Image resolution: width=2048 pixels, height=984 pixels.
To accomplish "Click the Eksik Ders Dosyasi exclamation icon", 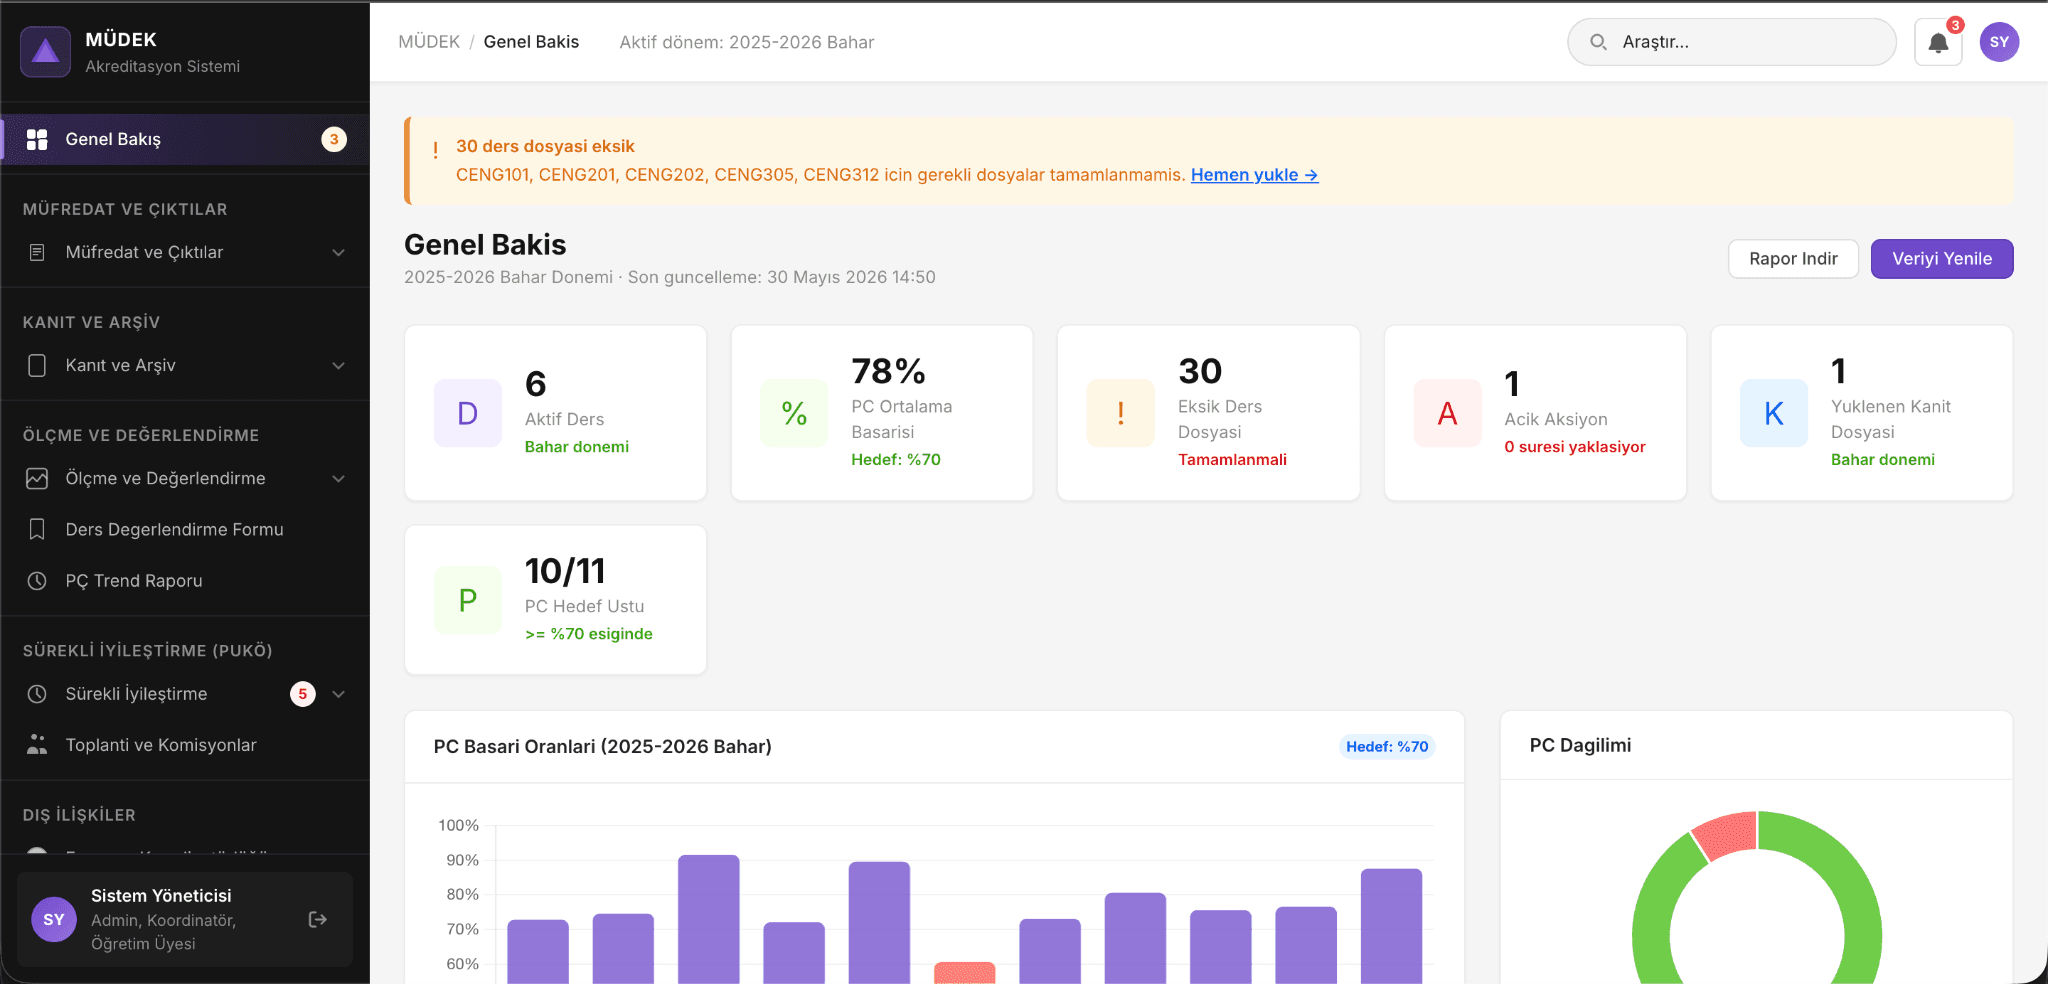I will tap(1121, 413).
